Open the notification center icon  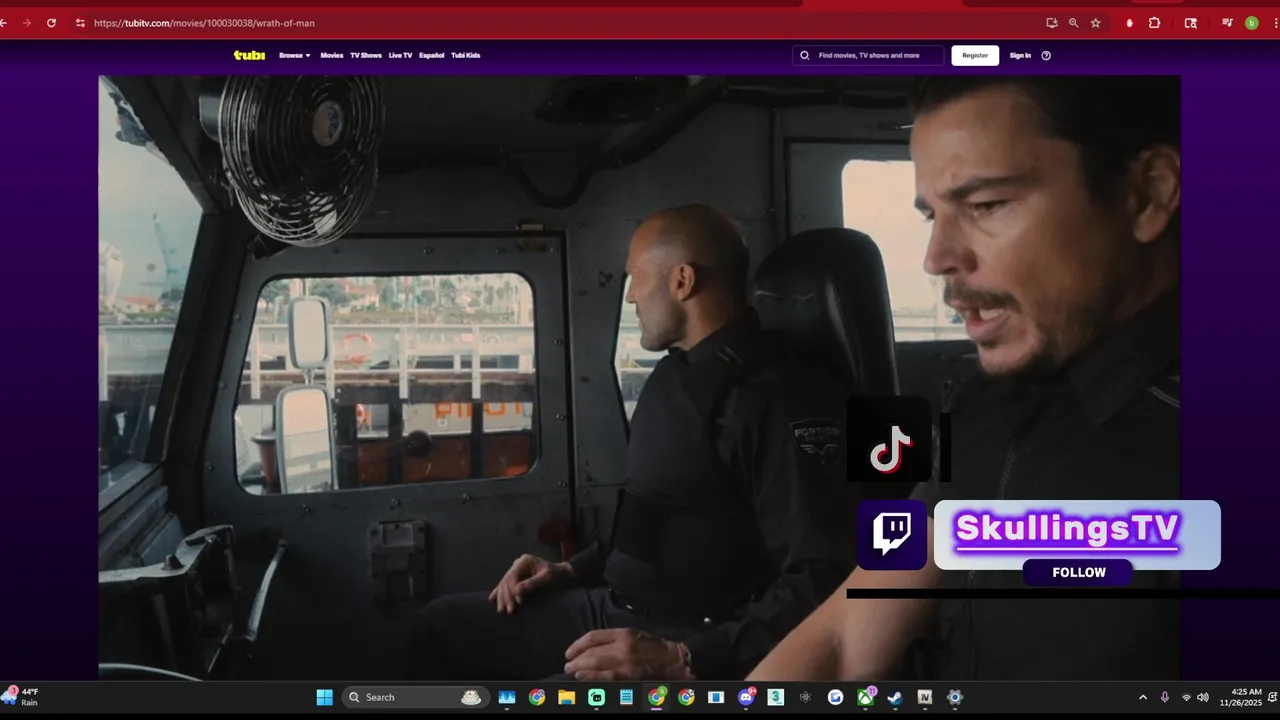click(x=1272, y=697)
